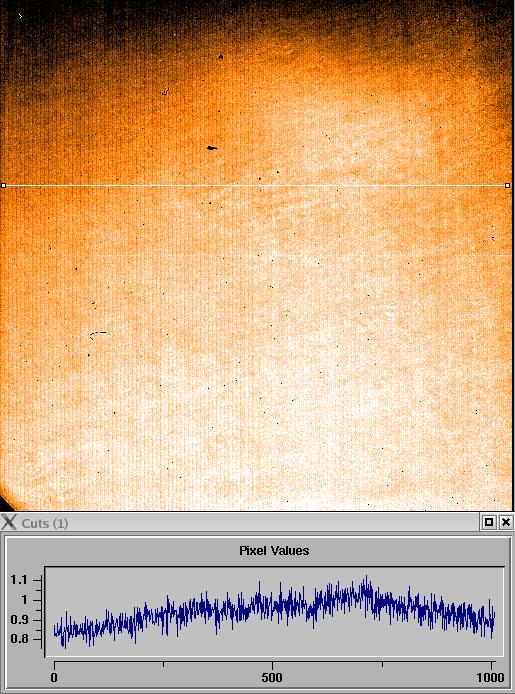Maximize the Cuts (1) window
Screen dimensions: 515x694
tap(489, 522)
